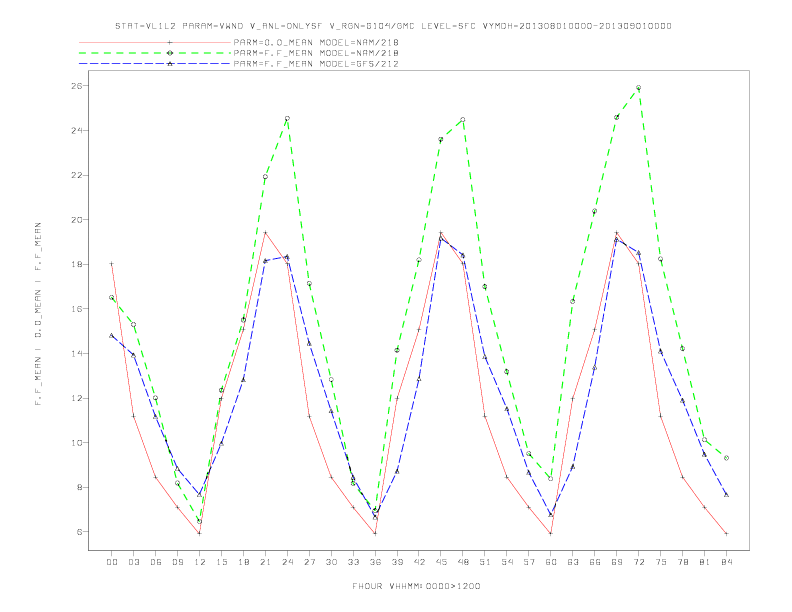Click x-axis tick label 24
This screenshot has width=792, height=612.
pyautogui.click(x=287, y=562)
